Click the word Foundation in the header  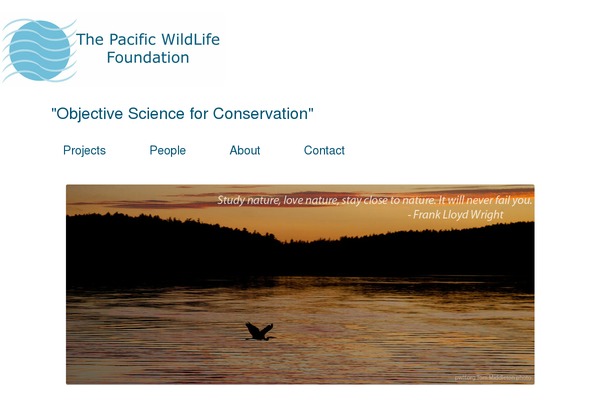point(148,58)
